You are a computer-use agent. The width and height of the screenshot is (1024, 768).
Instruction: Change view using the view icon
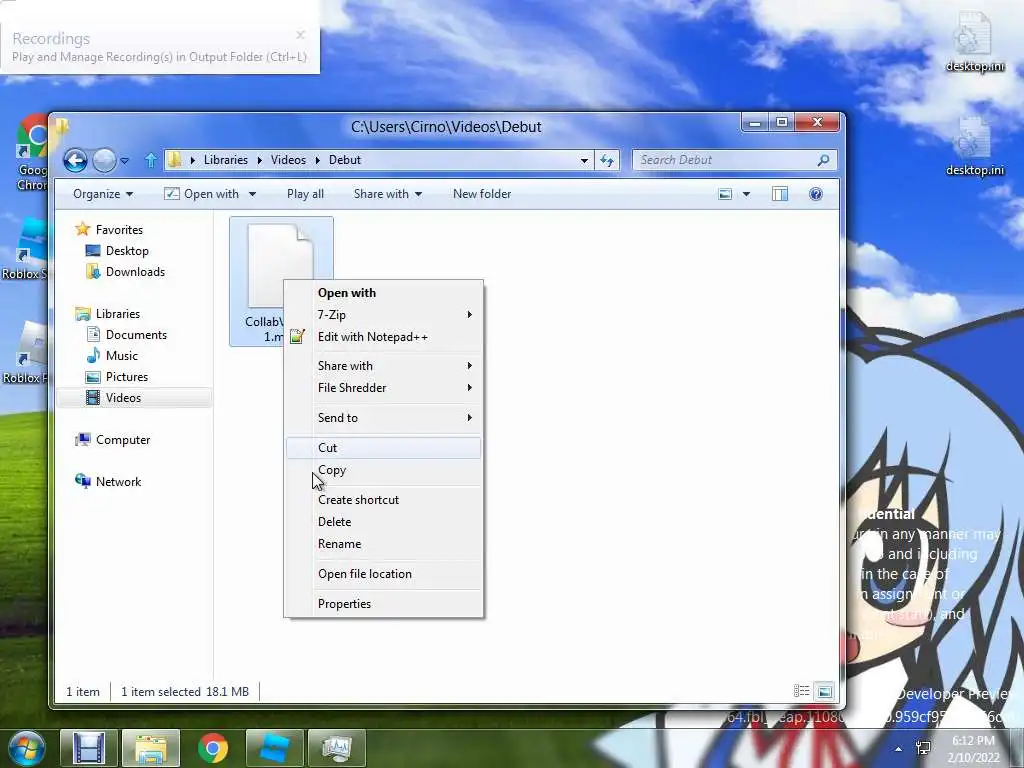725,194
